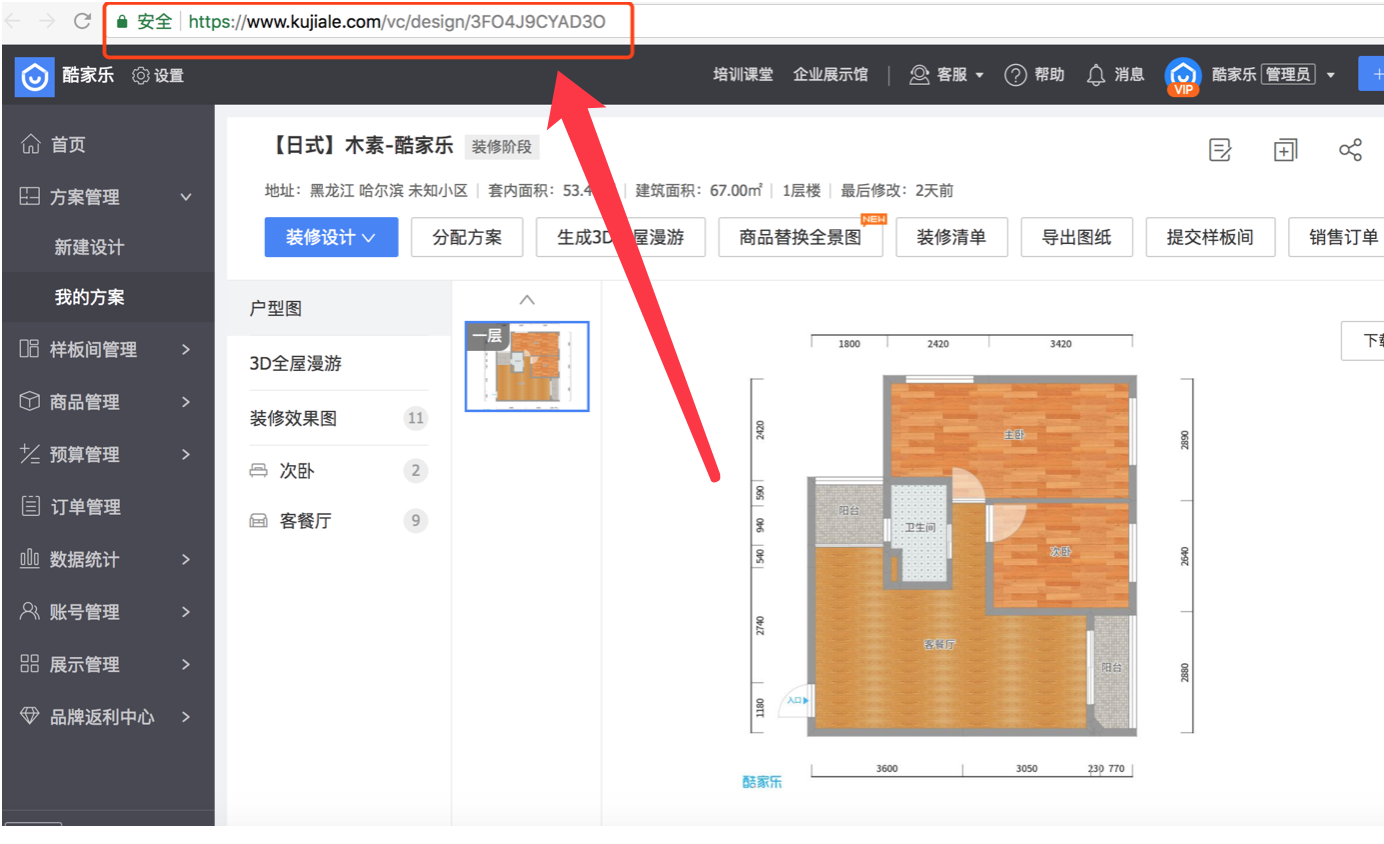
Task: Open 培训课堂 link
Action: pos(743,75)
